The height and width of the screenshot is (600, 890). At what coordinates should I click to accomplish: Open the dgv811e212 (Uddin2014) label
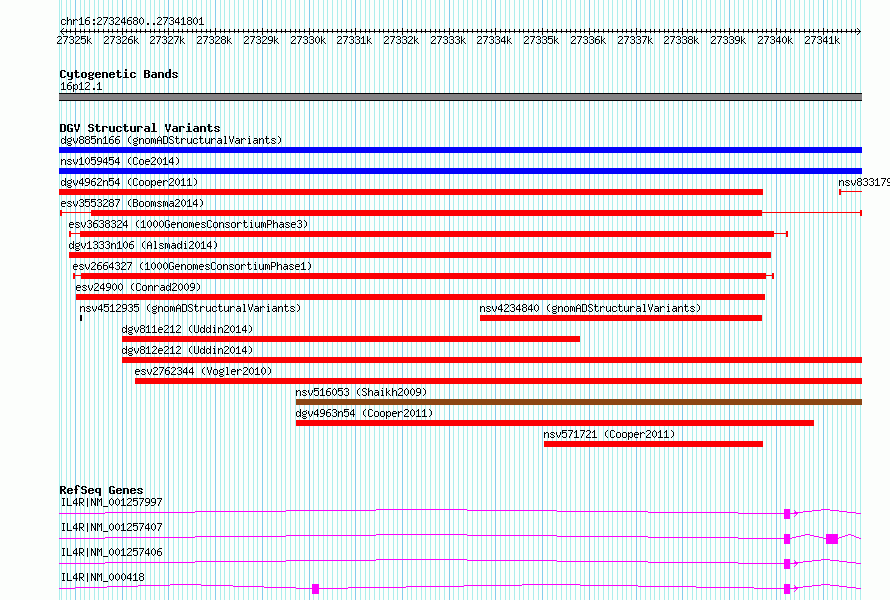(x=187, y=329)
